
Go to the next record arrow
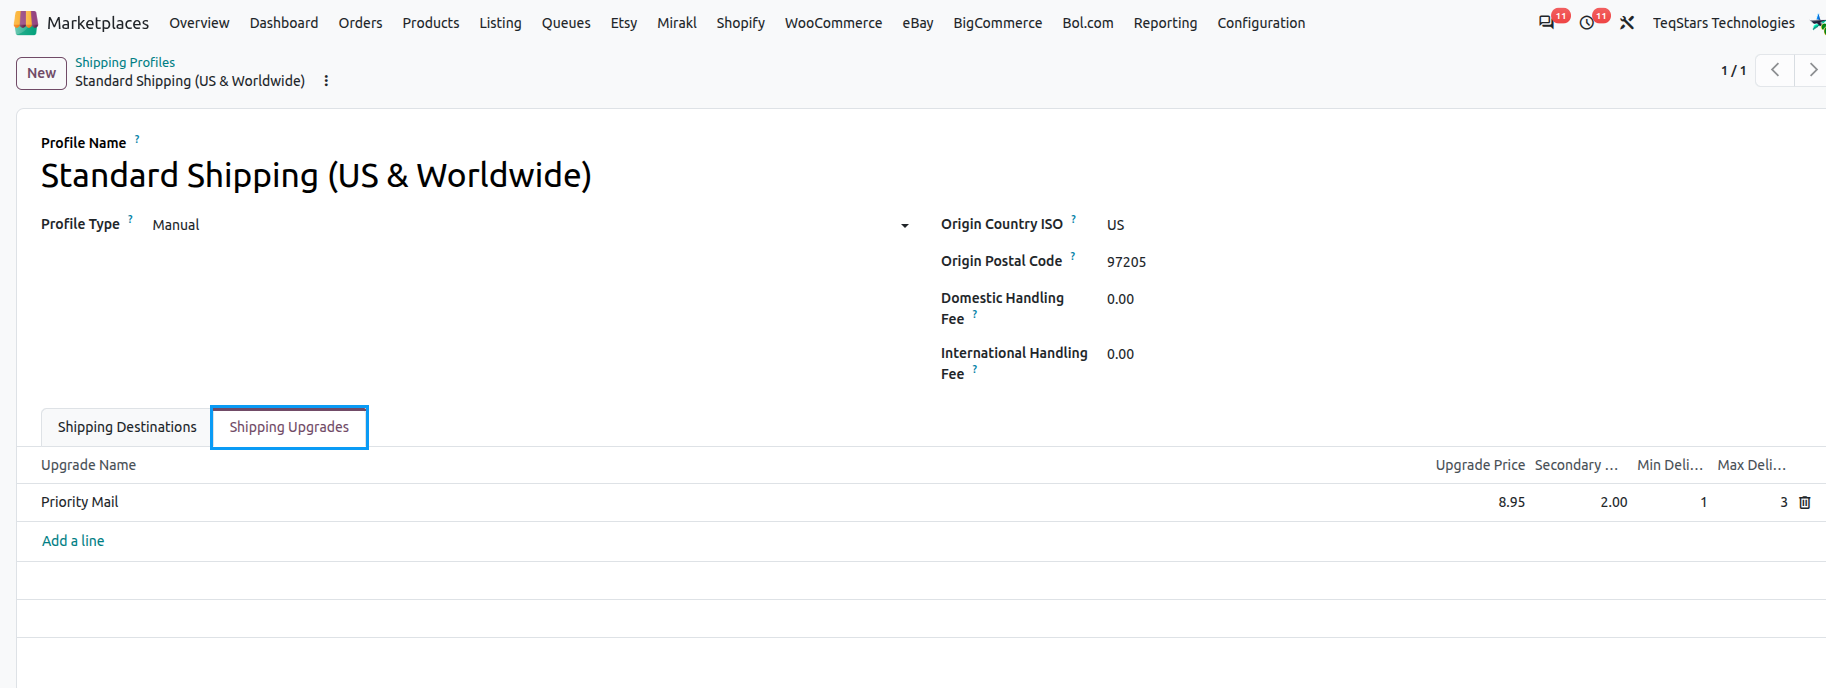[x=1812, y=70]
